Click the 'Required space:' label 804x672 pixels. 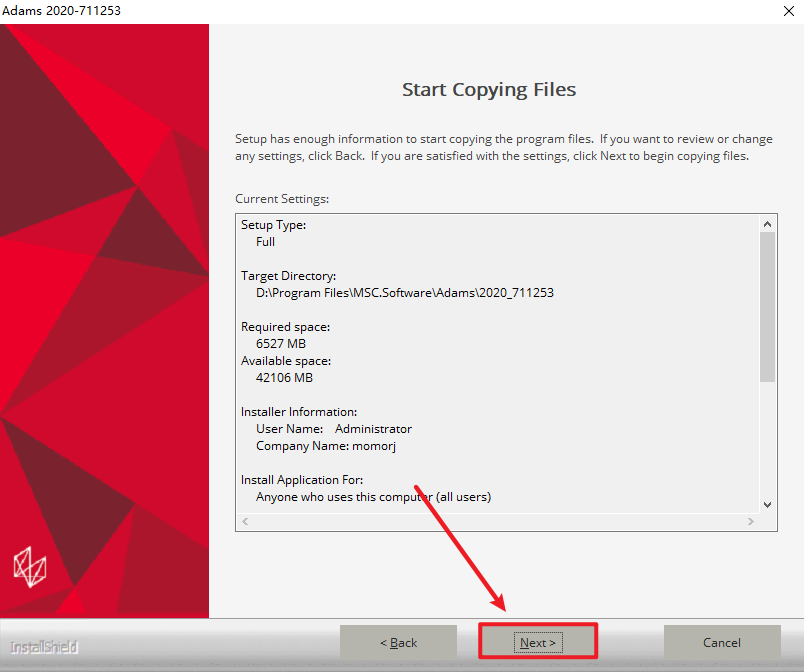[x=286, y=327]
